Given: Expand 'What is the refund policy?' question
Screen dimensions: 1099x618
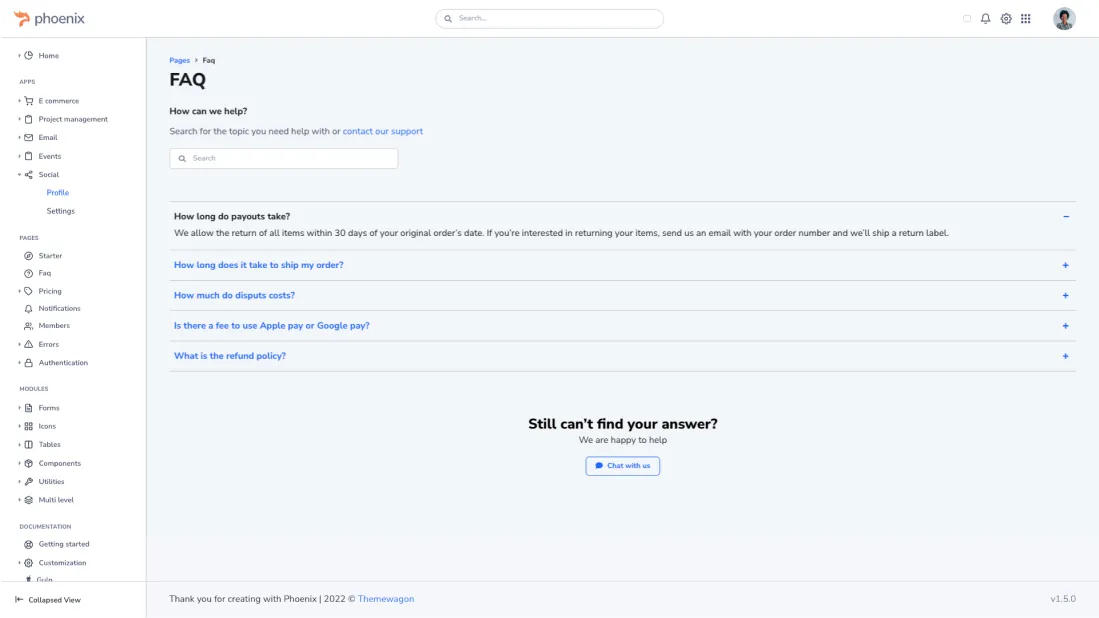Looking at the screenshot, I should pos(230,356).
